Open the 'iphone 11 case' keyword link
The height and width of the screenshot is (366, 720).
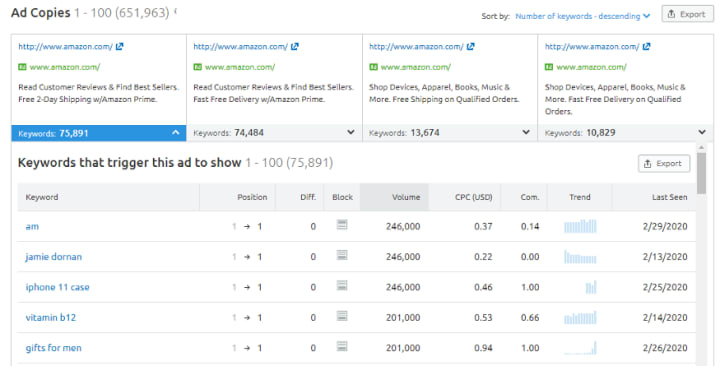57,287
